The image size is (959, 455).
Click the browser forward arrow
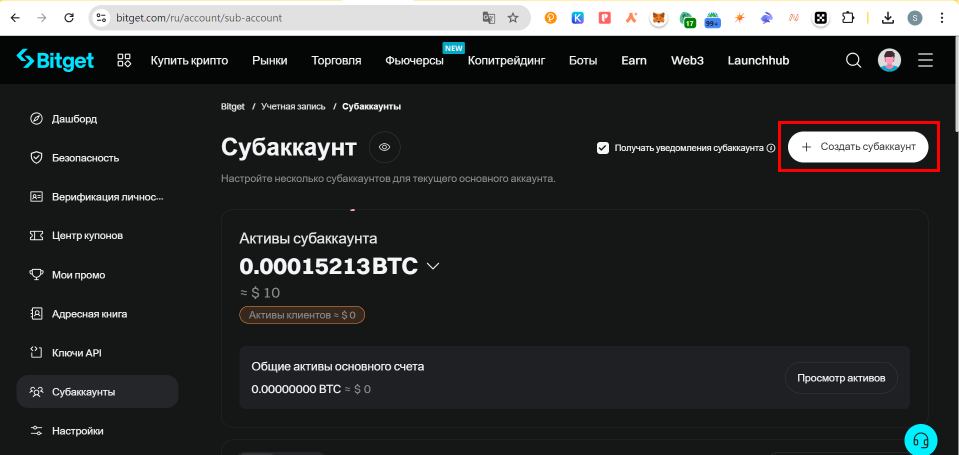point(42,18)
